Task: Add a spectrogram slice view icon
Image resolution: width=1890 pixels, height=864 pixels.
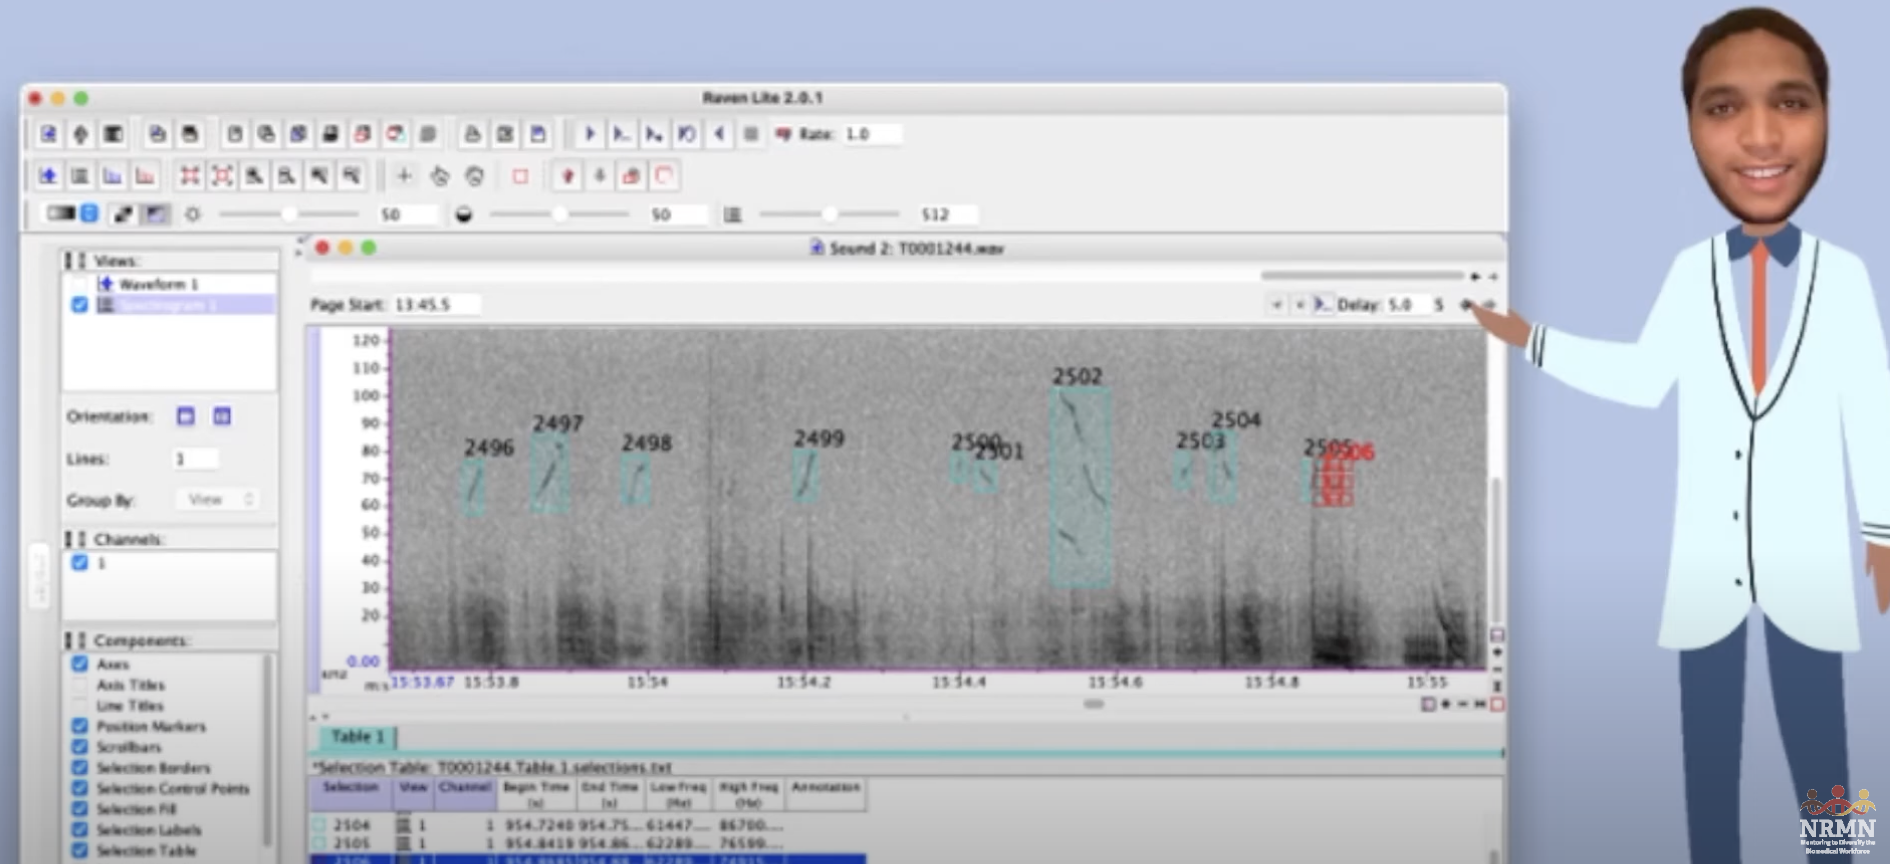Action: point(112,176)
